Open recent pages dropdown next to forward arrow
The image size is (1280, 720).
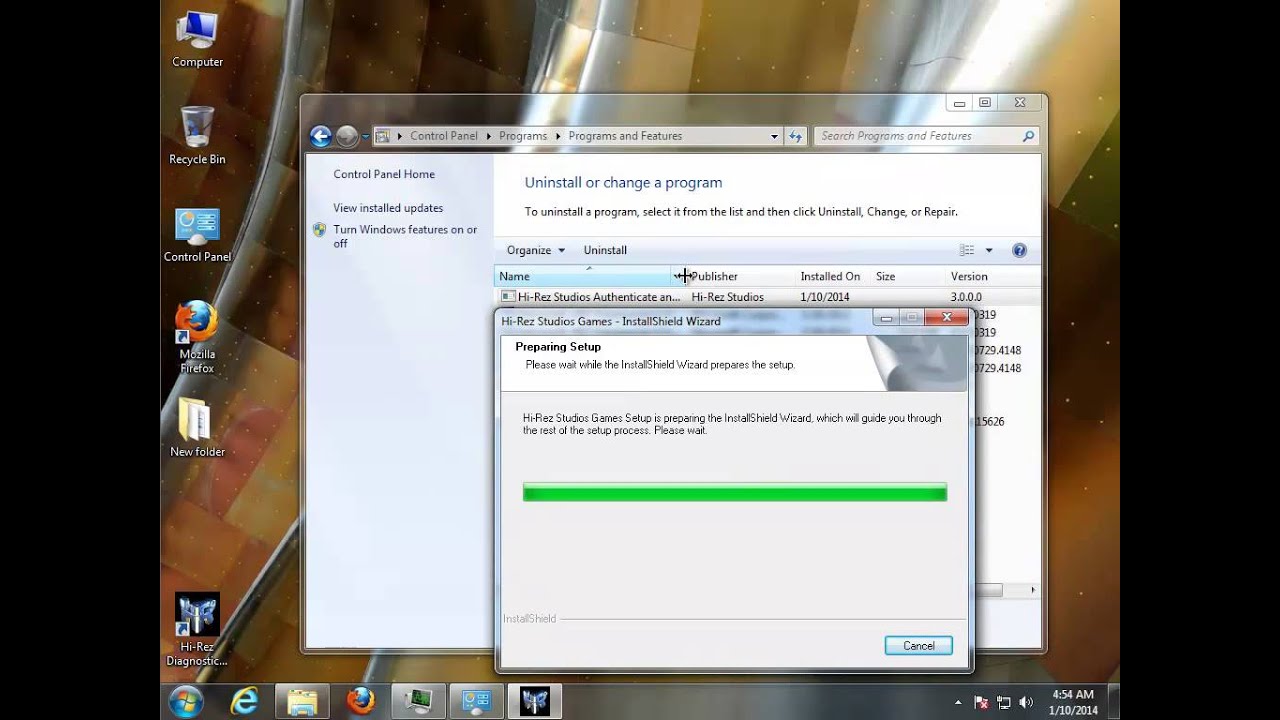click(x=366, y=136)
